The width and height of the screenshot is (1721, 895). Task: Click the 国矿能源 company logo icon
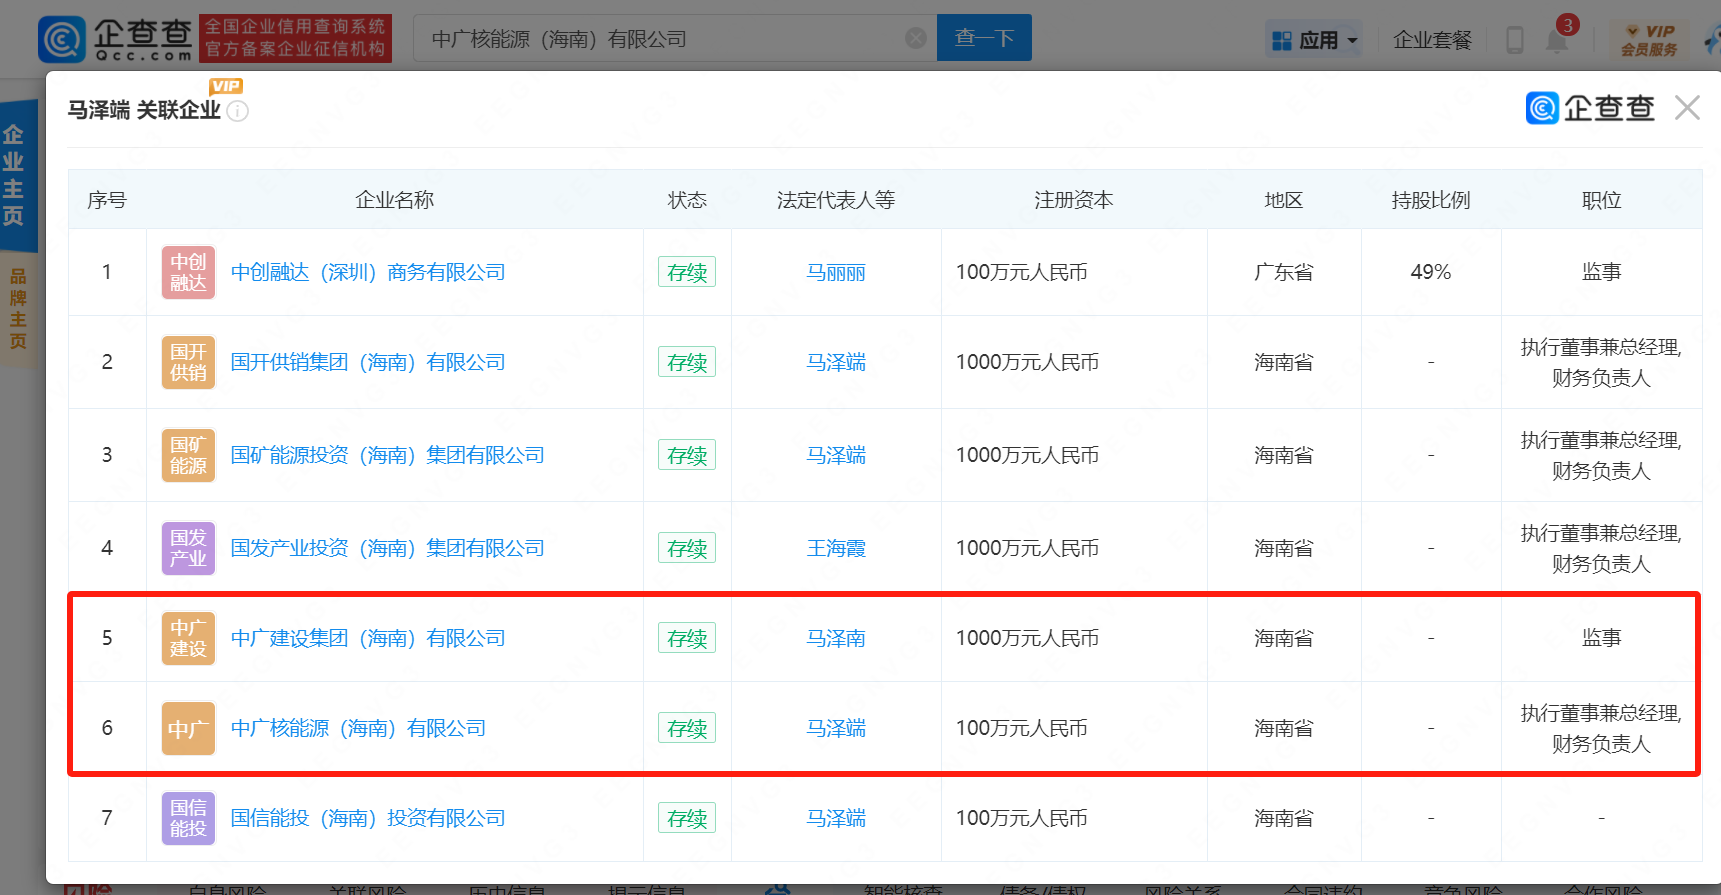coord(188,455)
